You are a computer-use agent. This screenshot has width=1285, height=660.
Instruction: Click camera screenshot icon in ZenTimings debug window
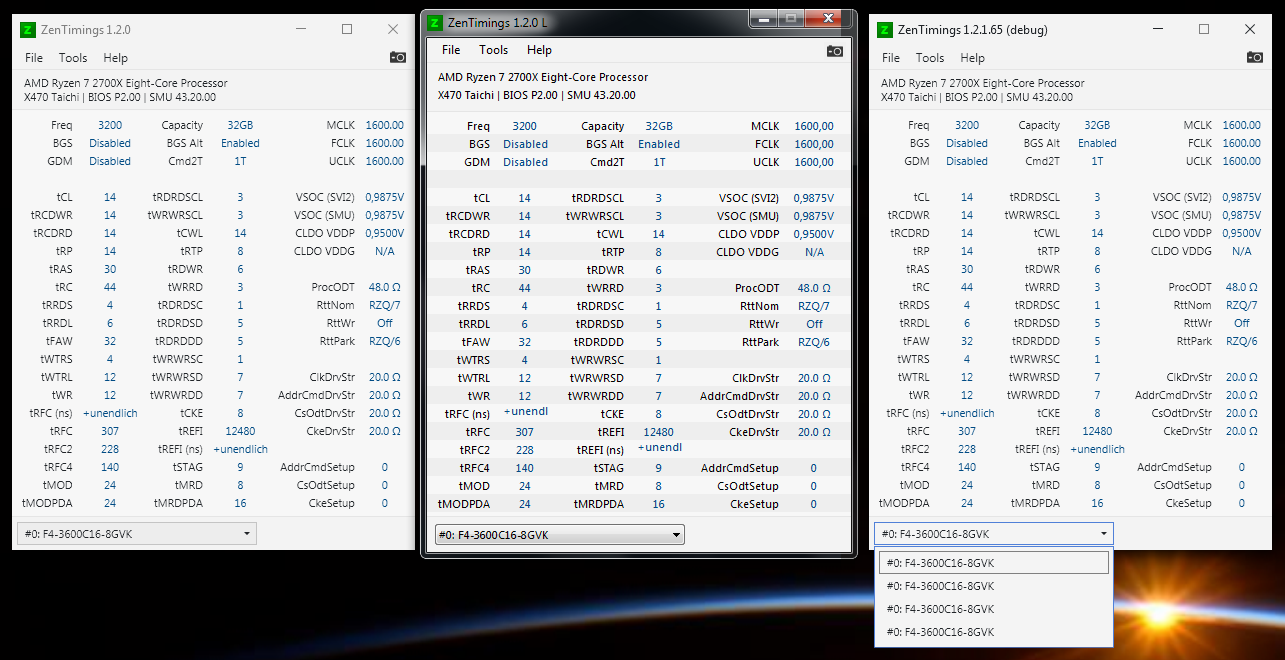point(1254,58)
